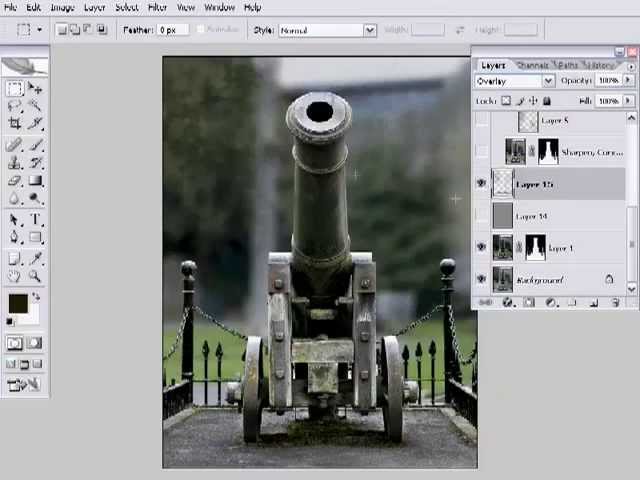Reset default colors icon in toolbox
Viewport: 640px width, 480px height.
(10, 322)
